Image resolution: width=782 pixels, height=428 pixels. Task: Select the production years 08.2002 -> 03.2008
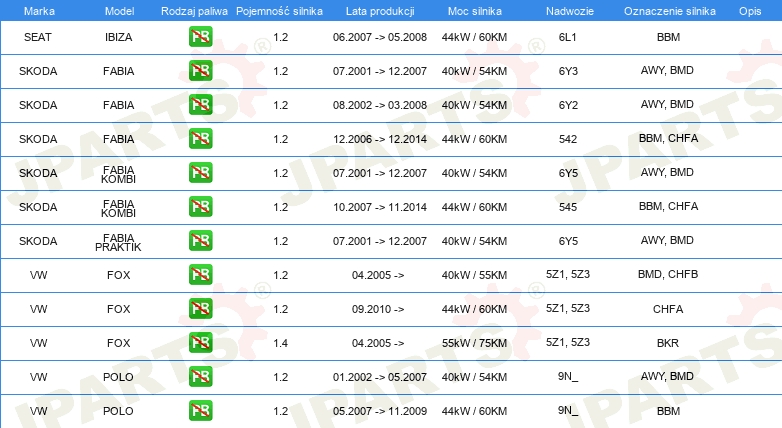[x=380, y=105]
